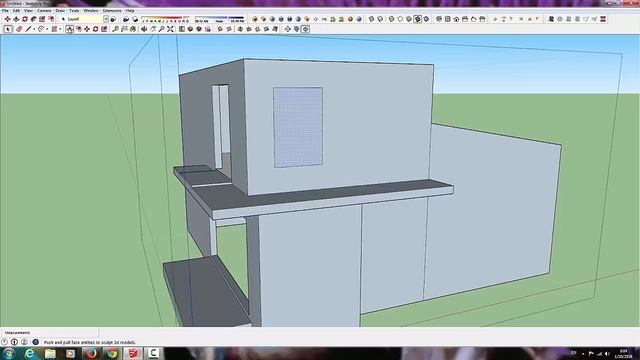Viewport: 640px width, 360px height.
Task: Switch to Back standard view
Action: (x=473, y=19)
